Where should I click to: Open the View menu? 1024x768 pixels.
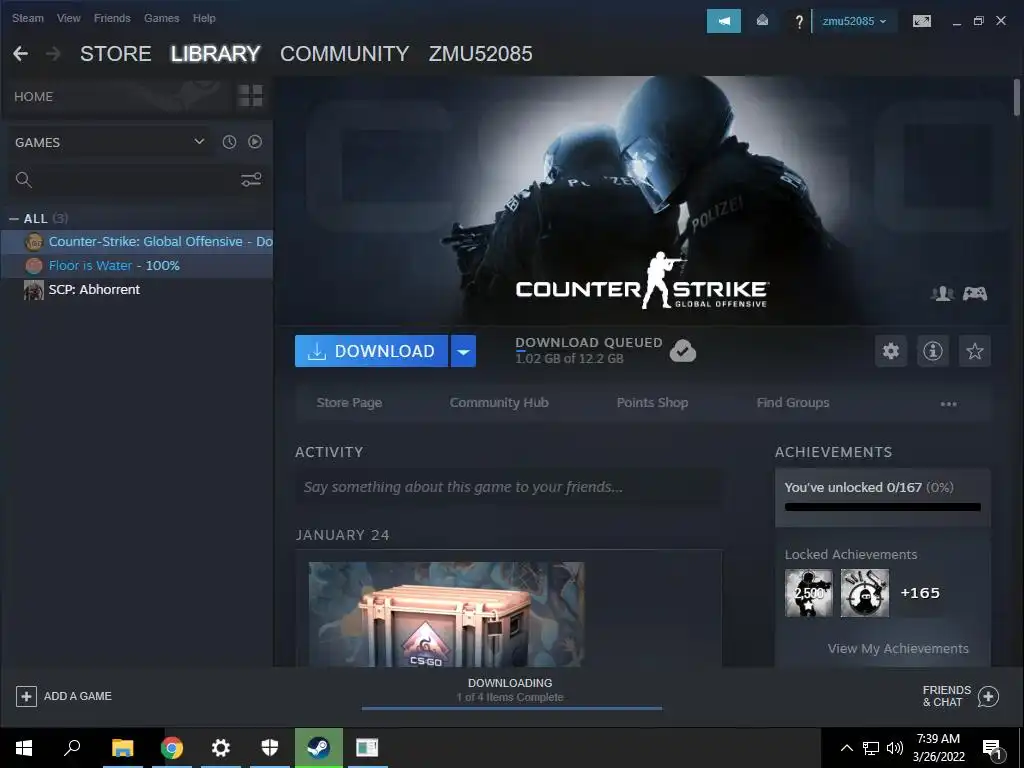click(69, 18)
